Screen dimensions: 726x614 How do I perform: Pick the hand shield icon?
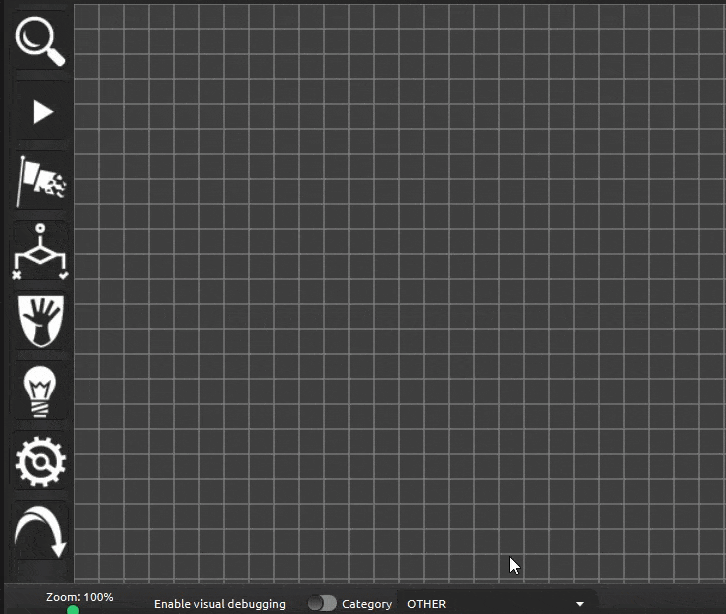pos(41,322)
